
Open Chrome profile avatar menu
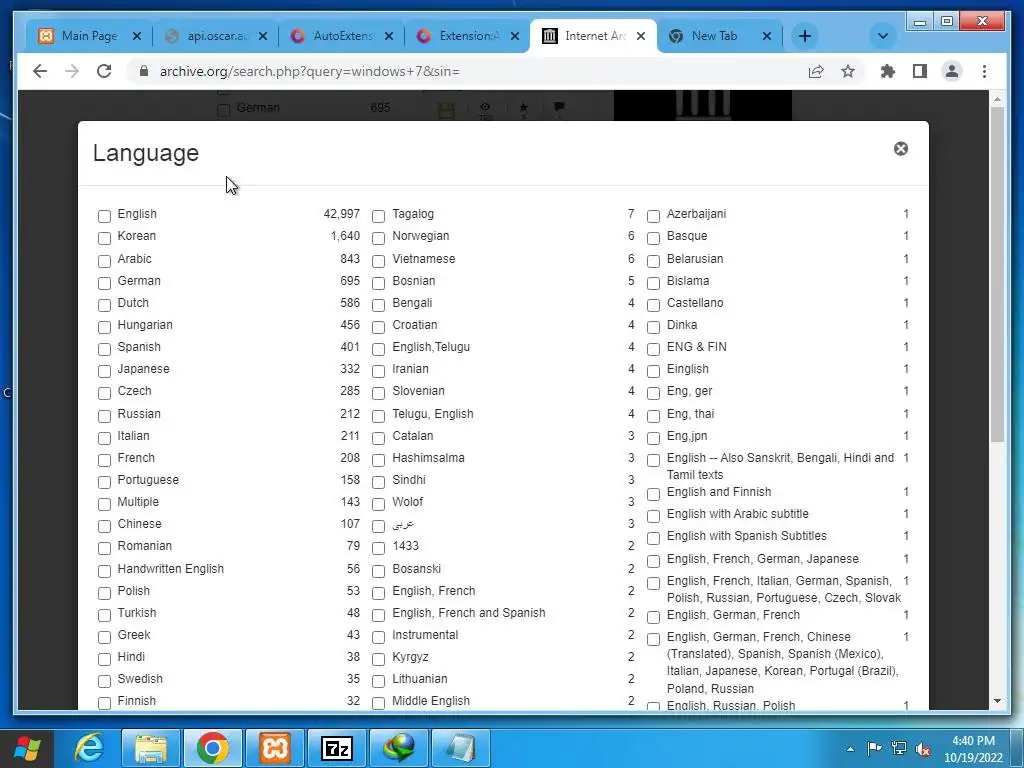pos(952,71)
